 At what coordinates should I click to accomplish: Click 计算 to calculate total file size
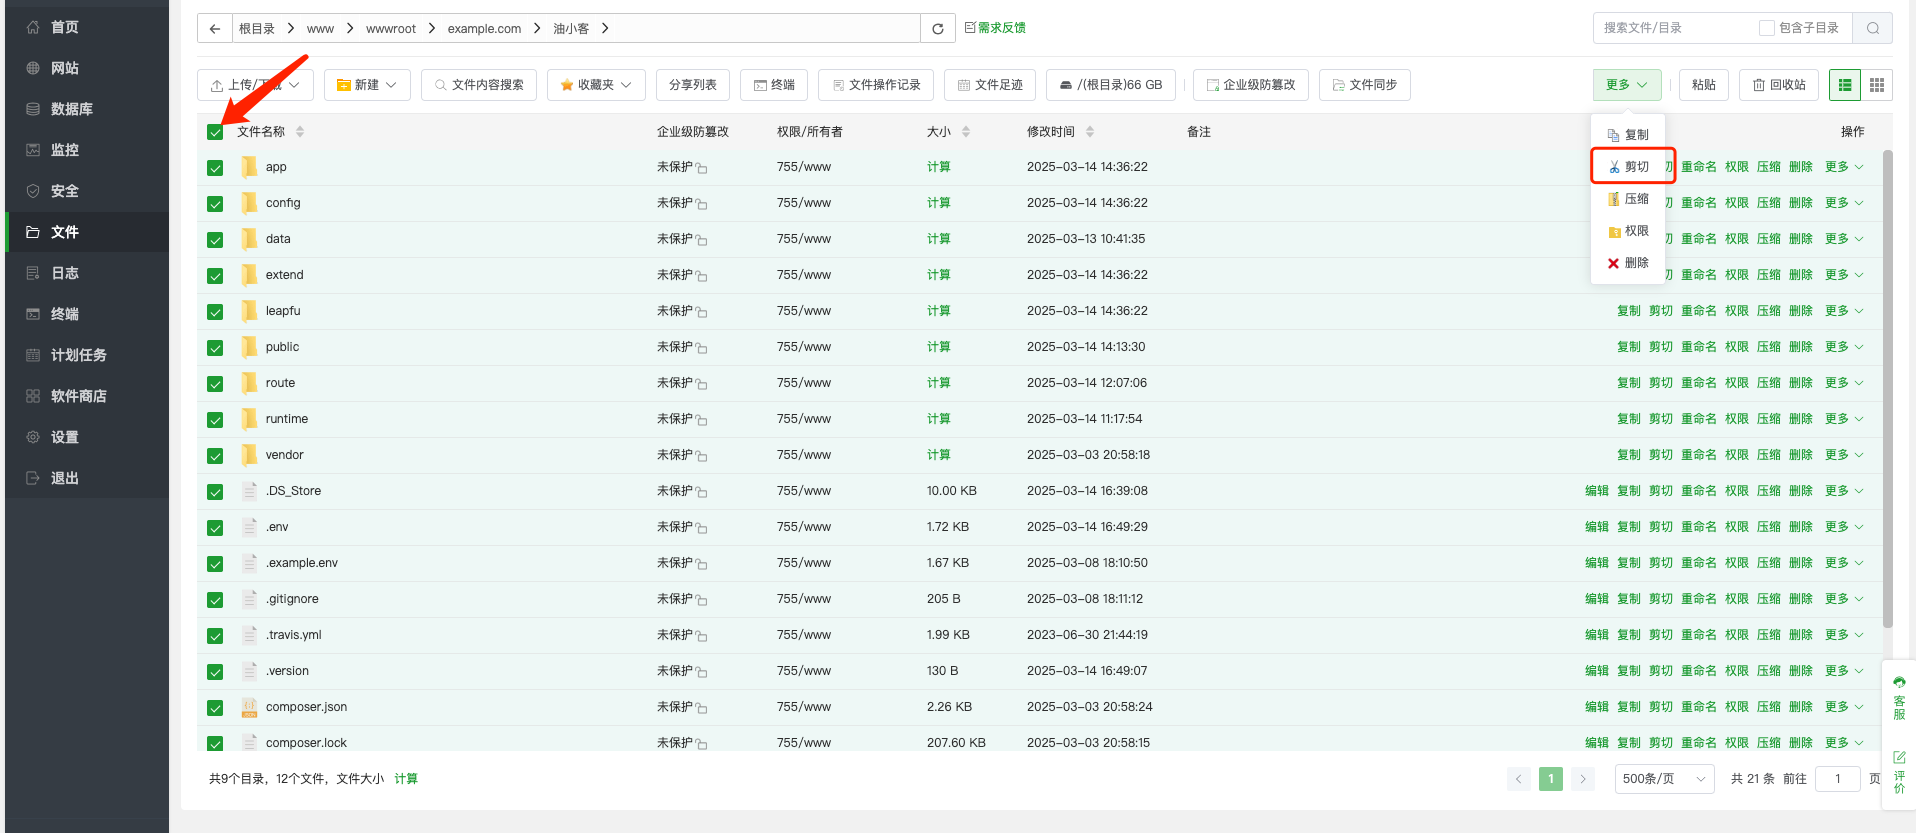tap(406, 779)
